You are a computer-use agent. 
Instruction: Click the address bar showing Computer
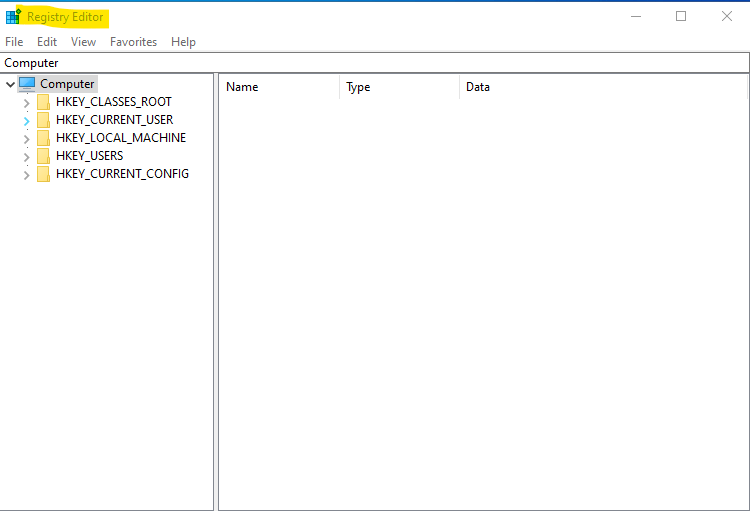coord(375,63)
